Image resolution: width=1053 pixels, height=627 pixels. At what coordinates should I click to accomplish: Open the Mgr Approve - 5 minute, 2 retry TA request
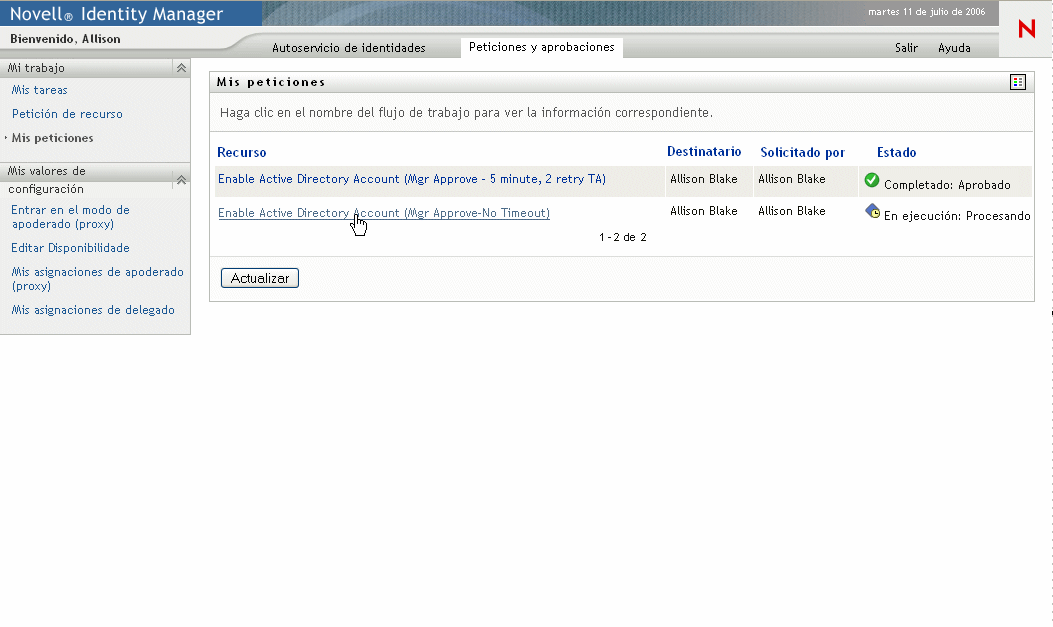[412, 179]
